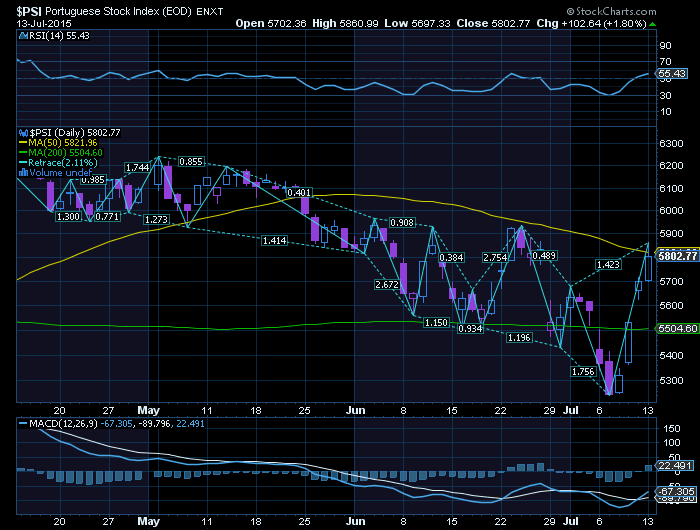Click the 0.489 retracement label

click(544, 255)
